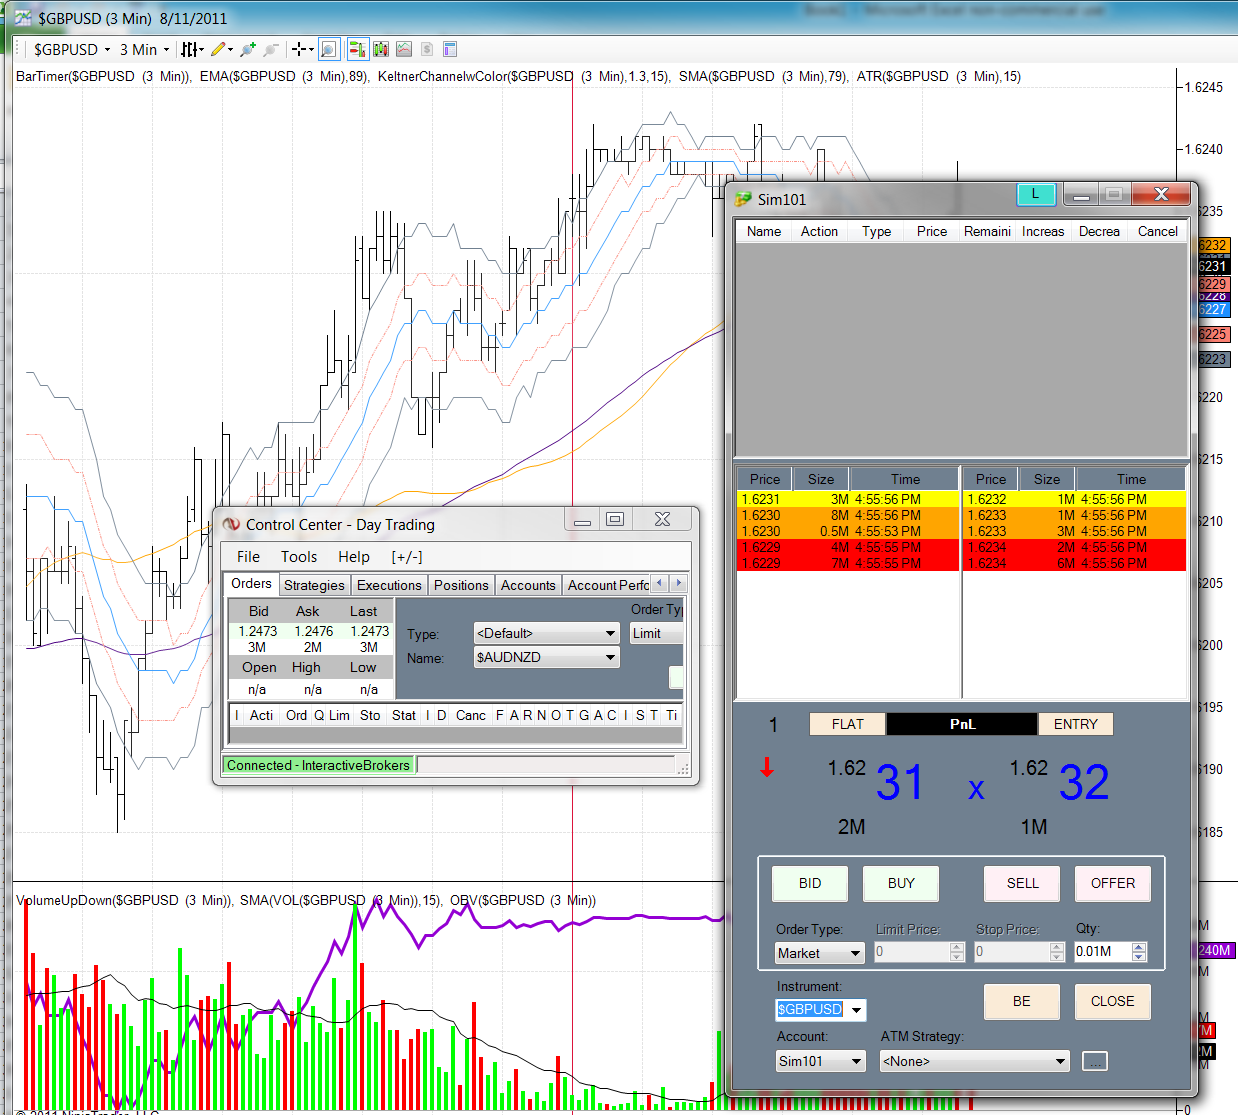This screenshot has width=1238, height=1115.
Task: Switch to the Executions tab
Action: [389, 585]
